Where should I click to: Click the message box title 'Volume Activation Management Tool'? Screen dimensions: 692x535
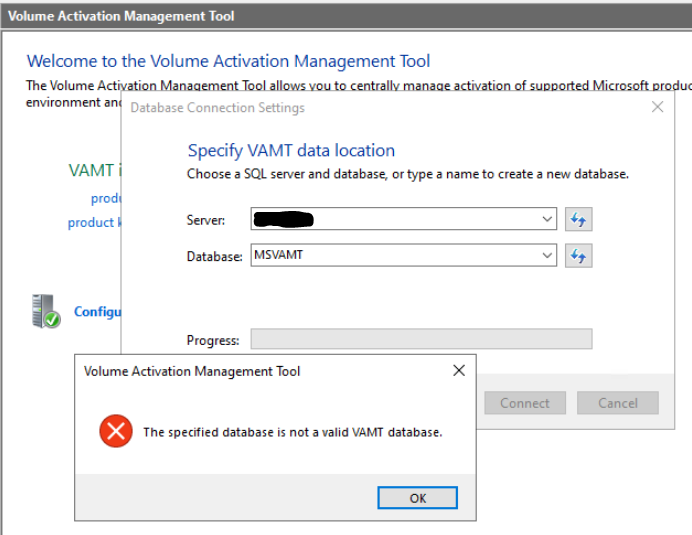tap(192, 371)
